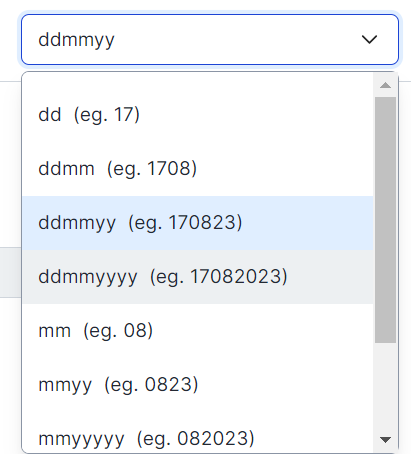Click the dropdown list scrollbar thumb
Screen dimensions: 411x464
click(x=385, y=220)
